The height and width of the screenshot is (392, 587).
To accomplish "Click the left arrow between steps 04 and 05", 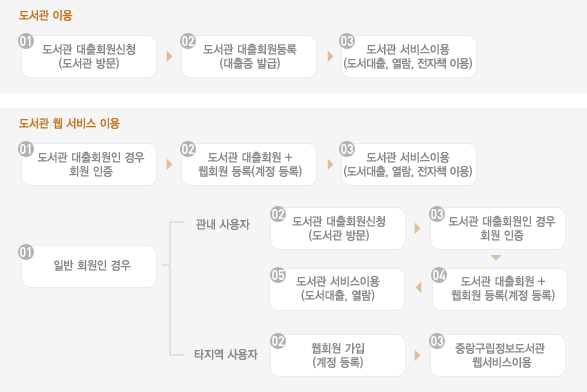I will [419, 288].
